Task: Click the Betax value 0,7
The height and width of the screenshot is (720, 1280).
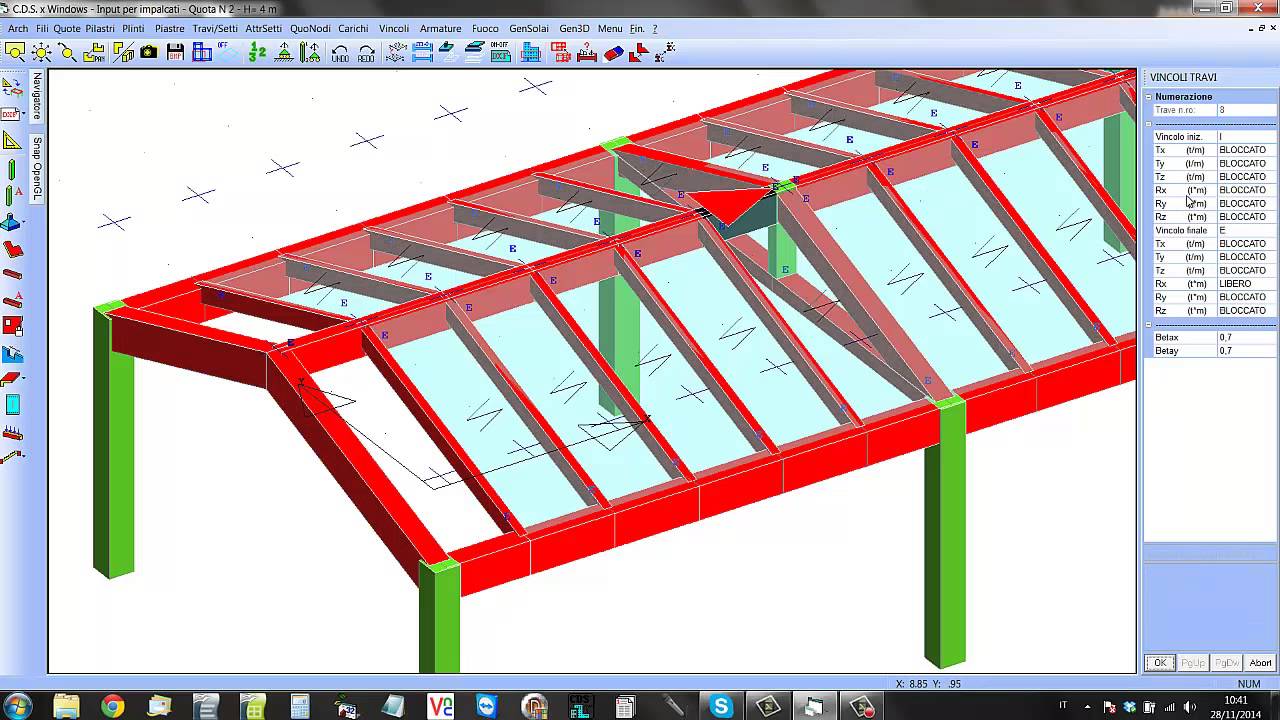Action: click(x=1246, y=338)
